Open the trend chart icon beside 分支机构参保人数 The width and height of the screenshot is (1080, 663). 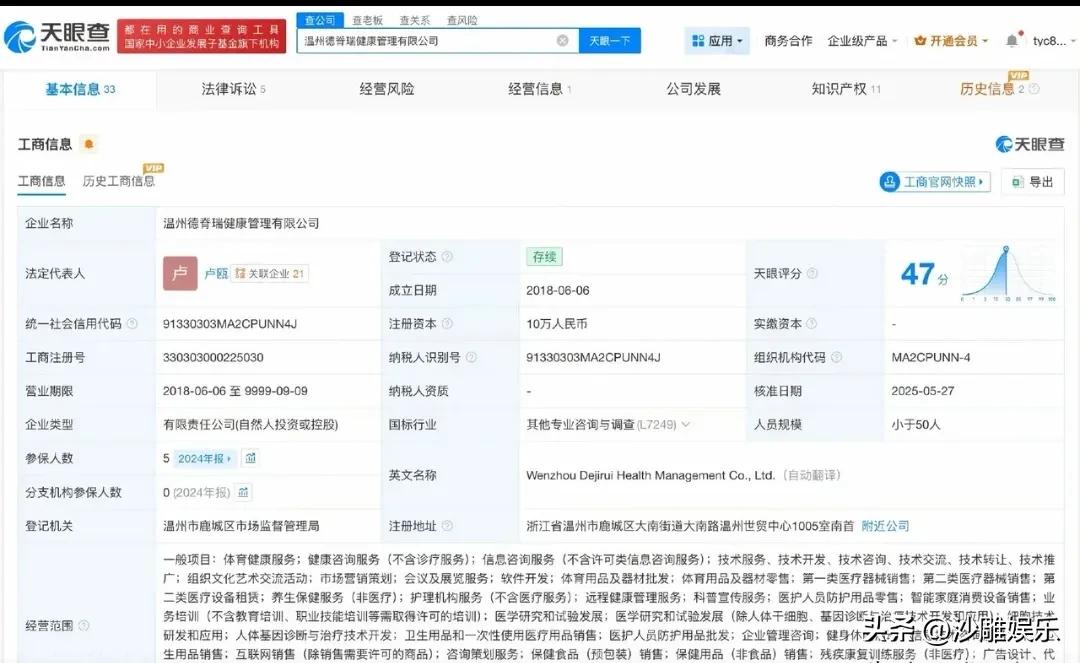[243, 492]
